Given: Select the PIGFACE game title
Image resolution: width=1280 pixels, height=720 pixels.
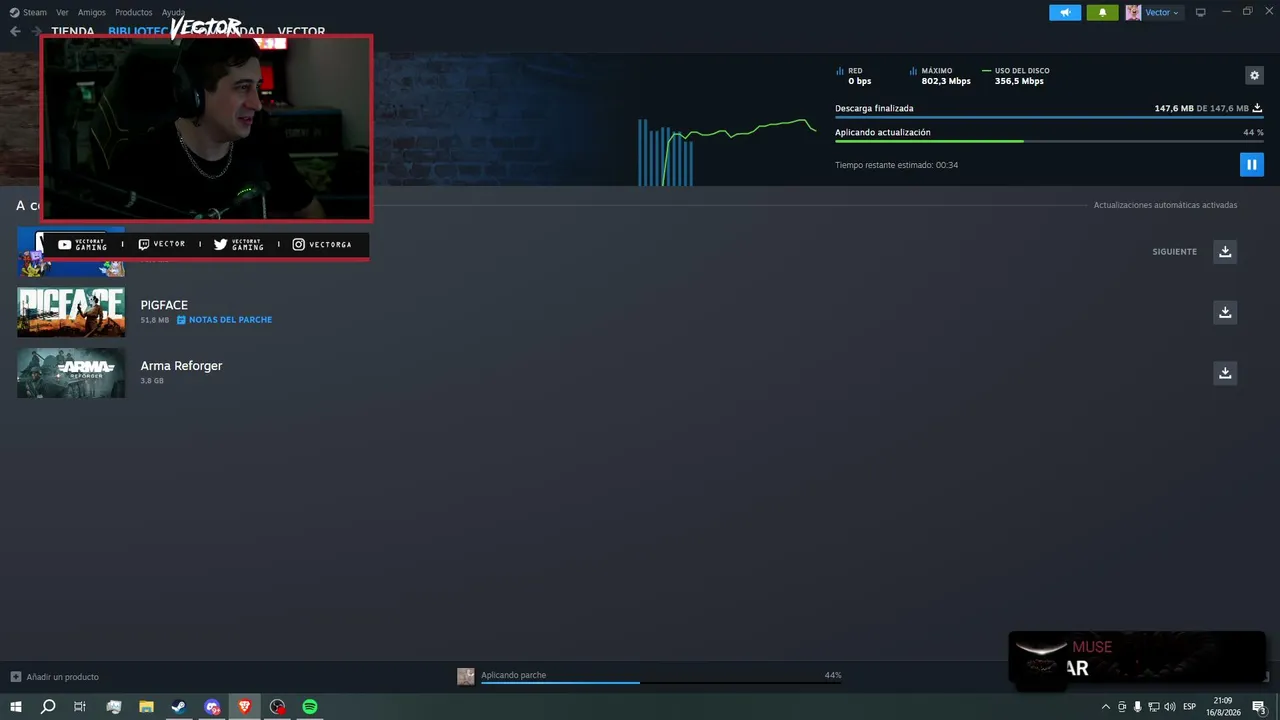Looking at the screenshot, I should coord(164,305).
